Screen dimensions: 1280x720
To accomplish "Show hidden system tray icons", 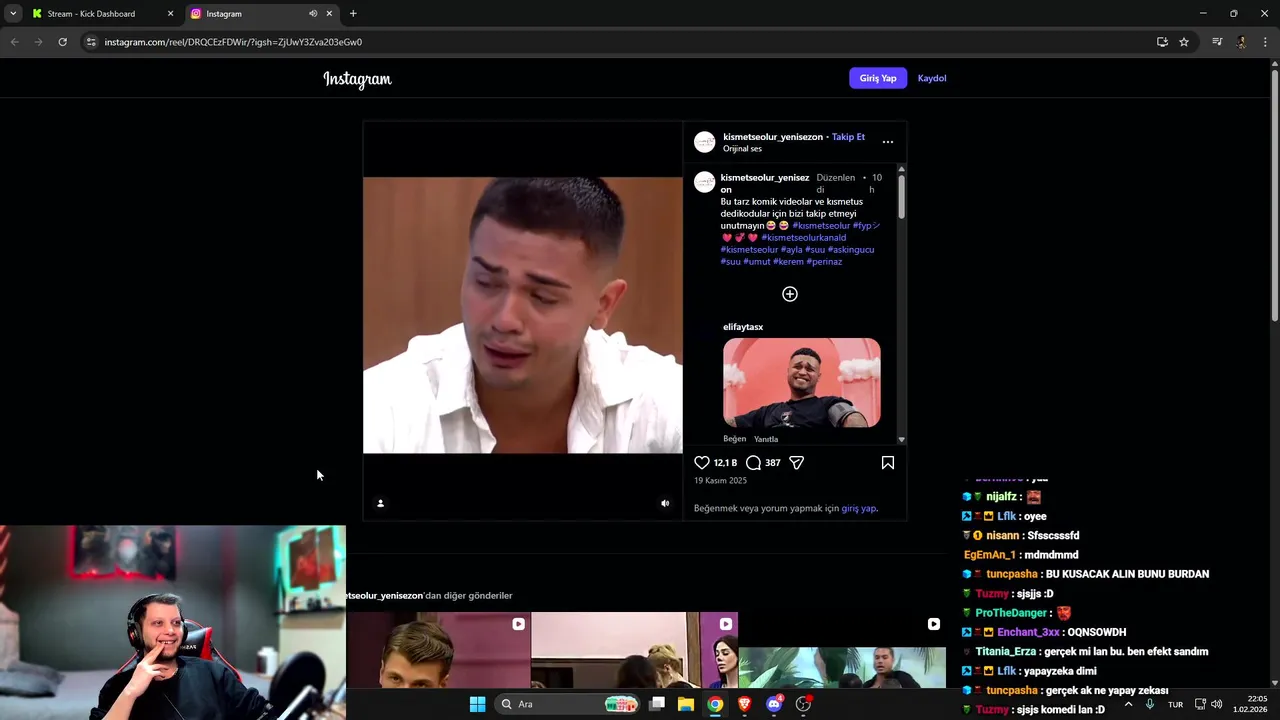I will tap(1129, 704).
